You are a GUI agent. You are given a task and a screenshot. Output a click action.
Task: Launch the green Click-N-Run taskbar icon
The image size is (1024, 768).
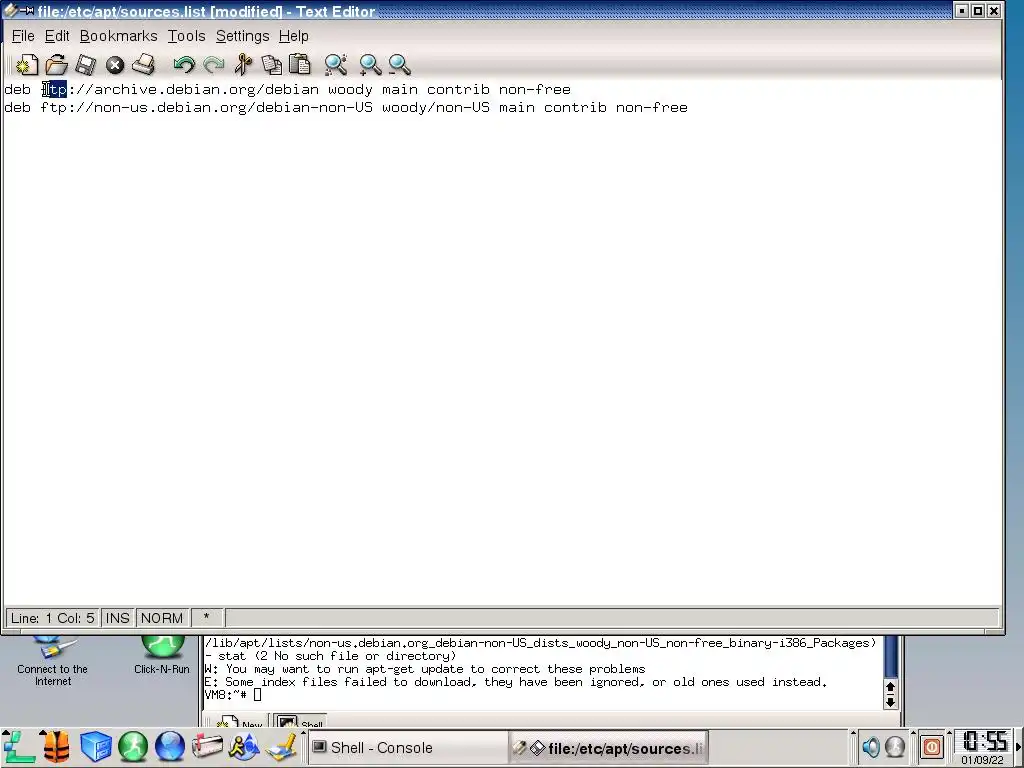[133, 748]
